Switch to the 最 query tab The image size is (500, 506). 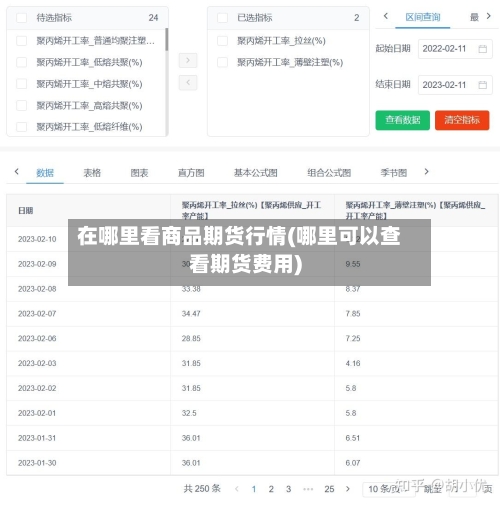coord(474,17)
